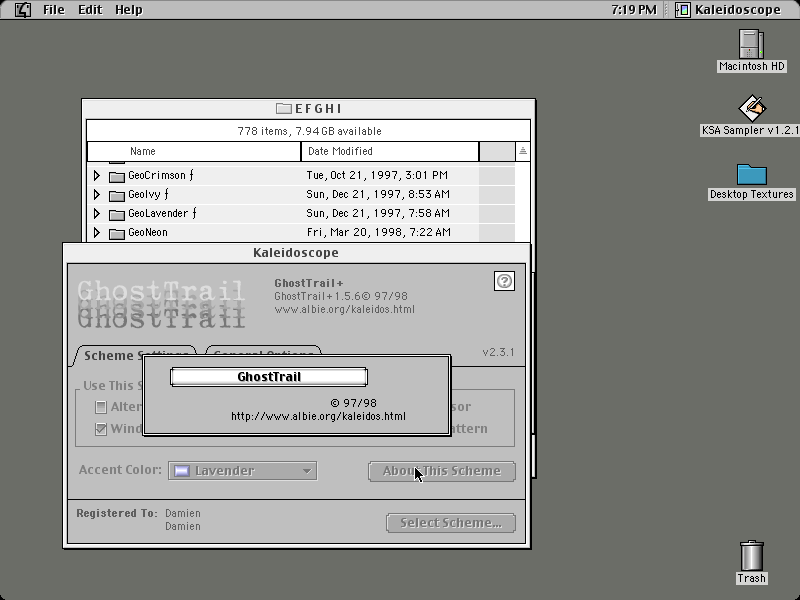Open the File menu

pyautogui.click(x=54, y=10)
